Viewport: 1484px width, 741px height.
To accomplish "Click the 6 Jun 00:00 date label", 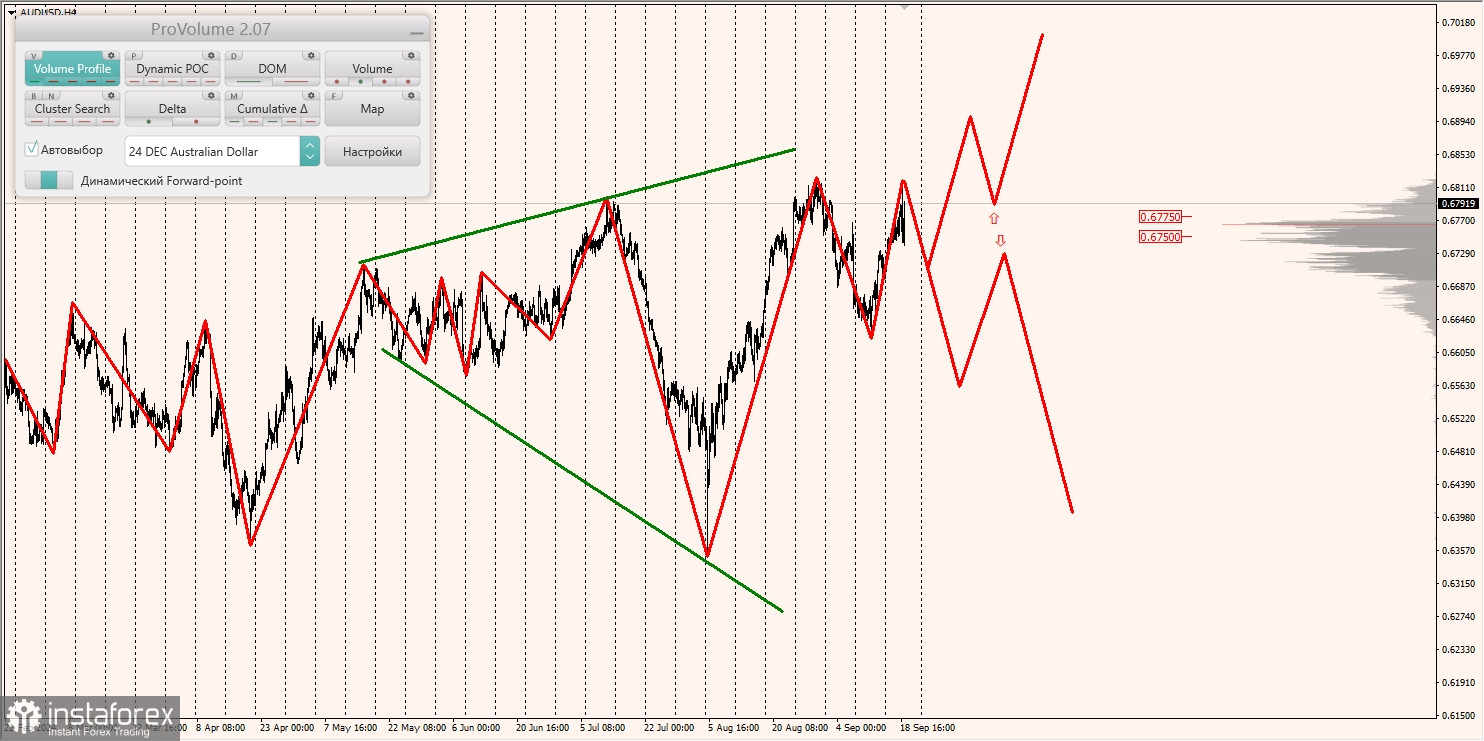I will point(475,728).
